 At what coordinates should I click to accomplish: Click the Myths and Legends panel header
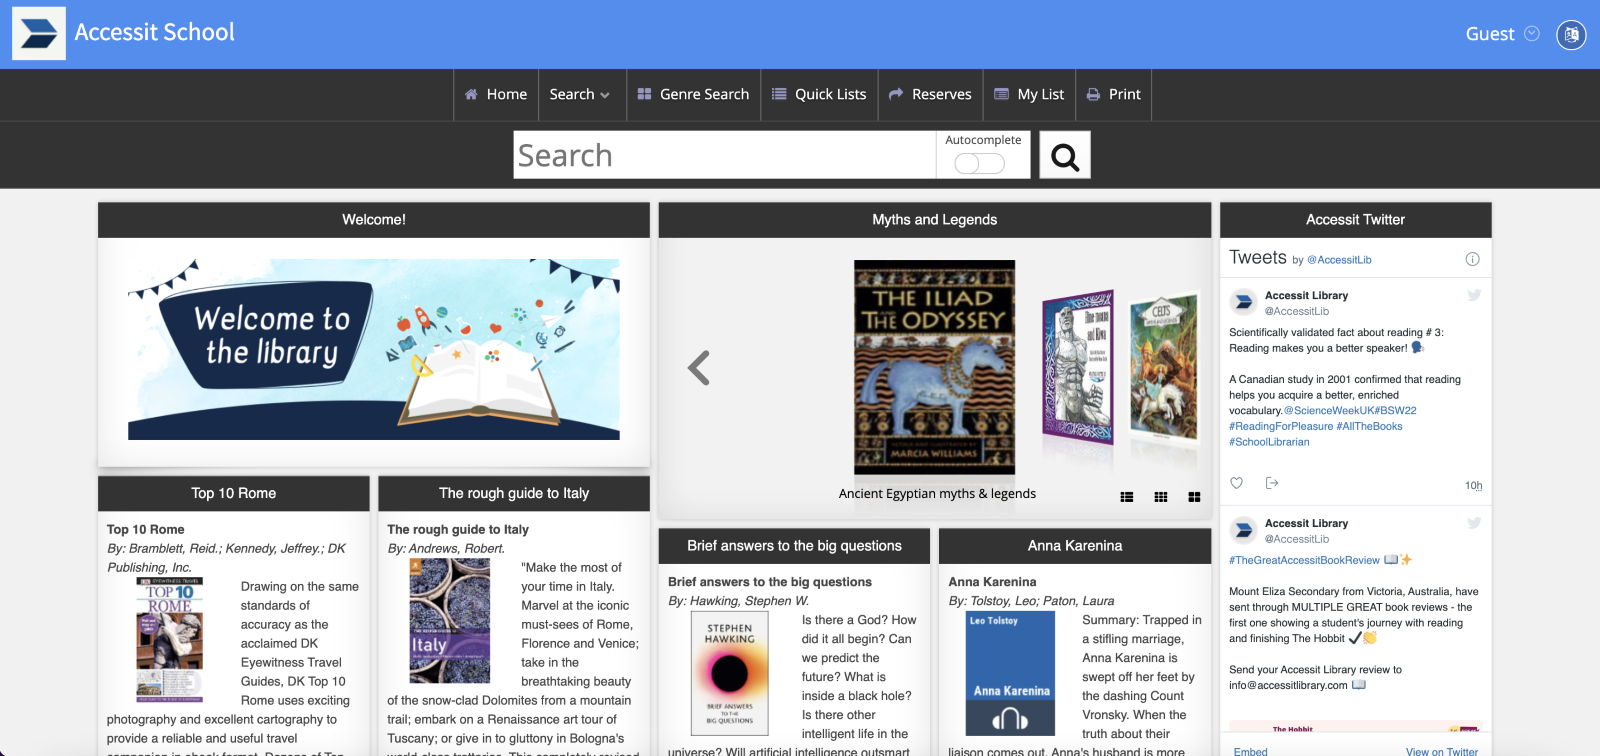pos(935,220)
